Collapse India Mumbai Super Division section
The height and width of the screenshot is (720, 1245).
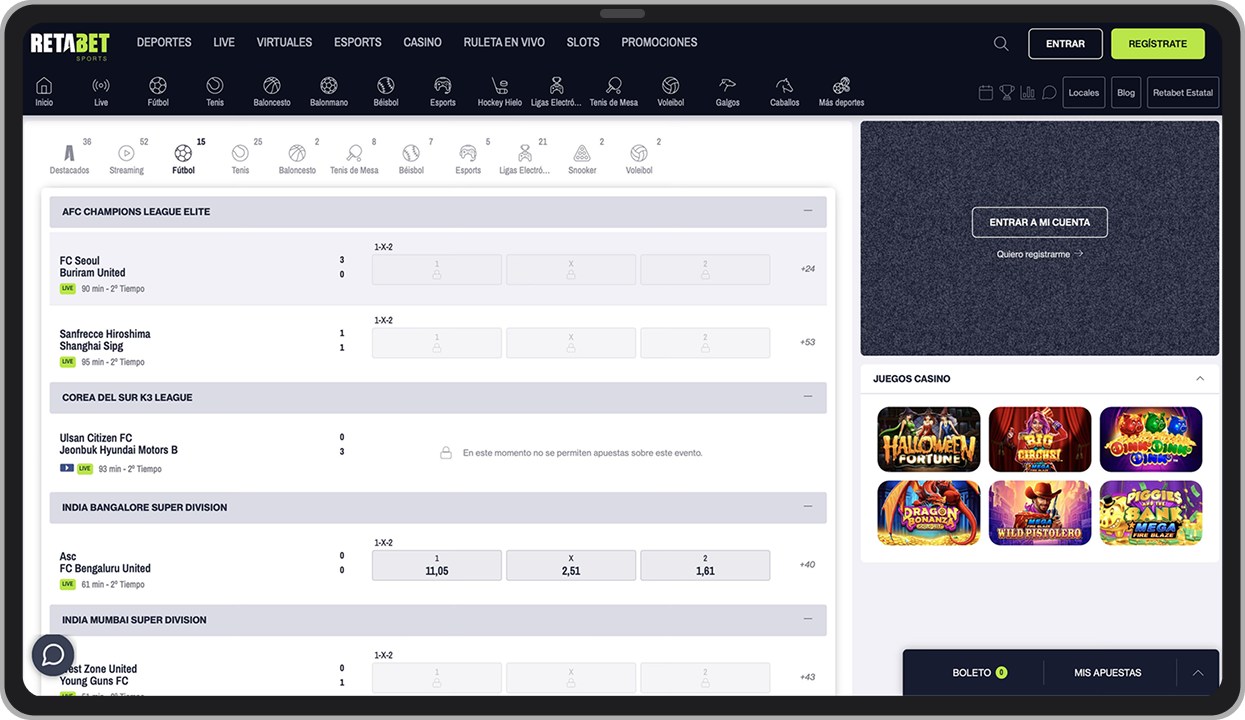tap(808, 620)
